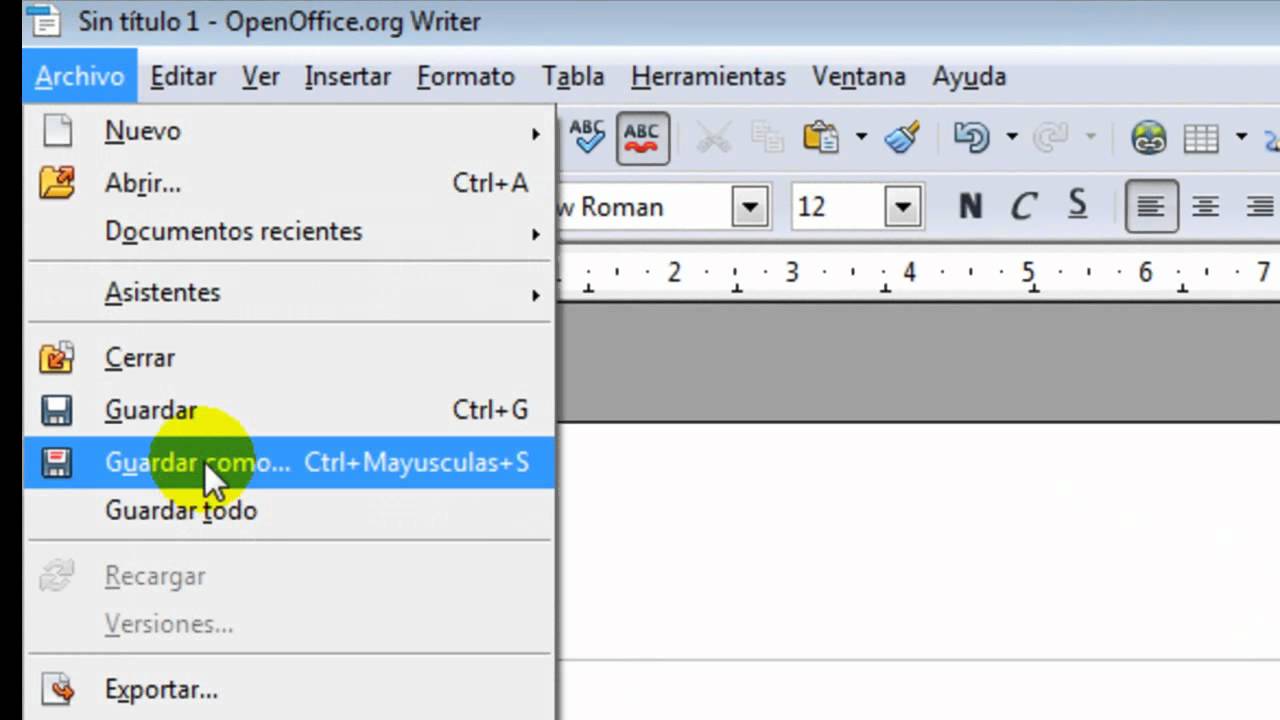The height and width of the screenshot is (720, 1280).
Task: Open the Editar menu
Action: click(183, 77)
